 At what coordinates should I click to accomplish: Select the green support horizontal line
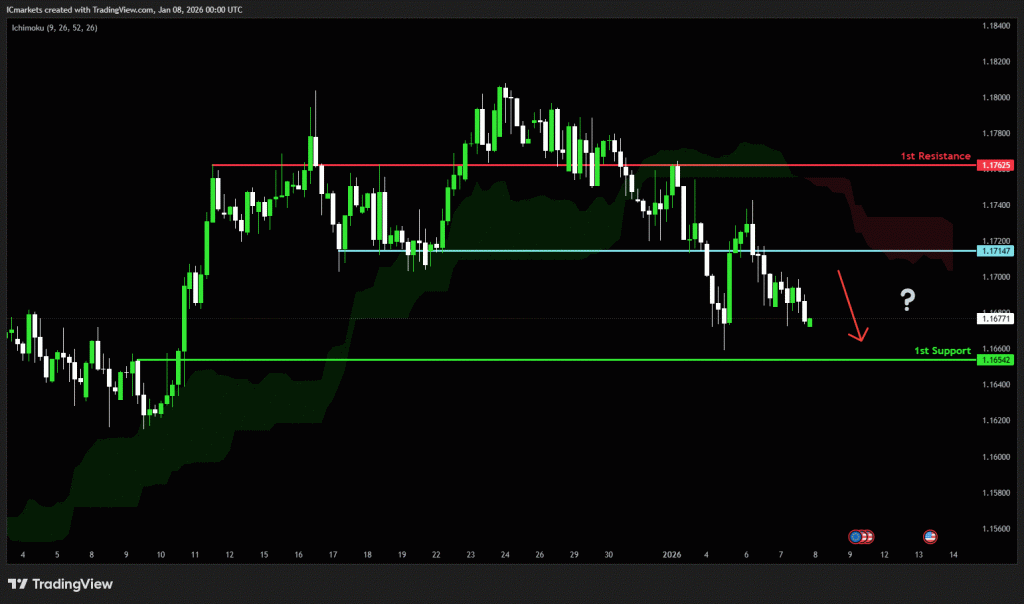pos(500,359)
